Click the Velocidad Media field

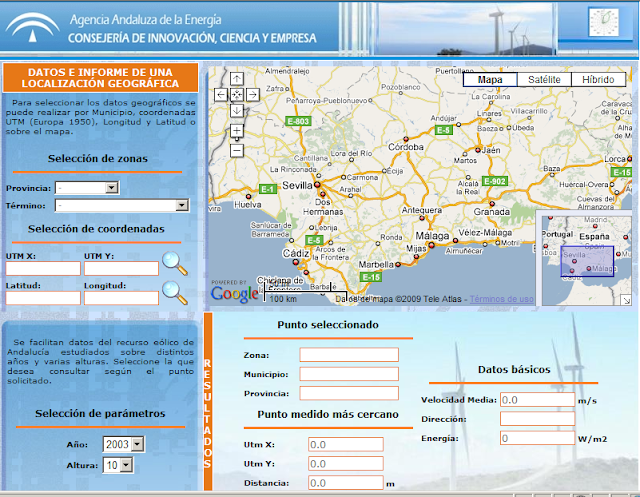(538, 400)
